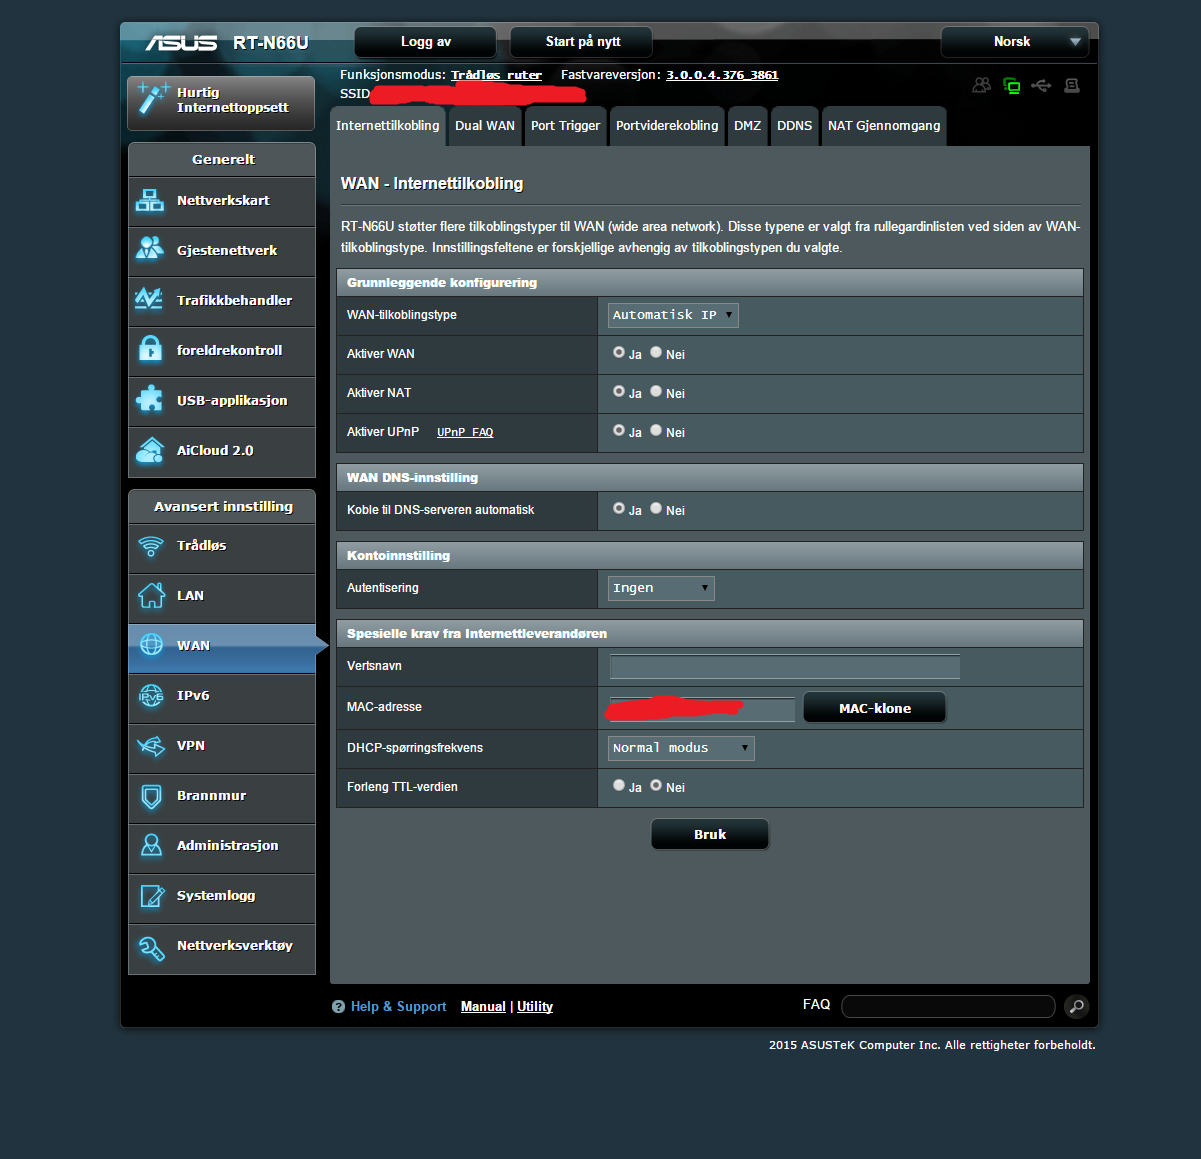Switch to the NAT Gjennomgang tab
1201x1159 pixels.
point(884,126)
